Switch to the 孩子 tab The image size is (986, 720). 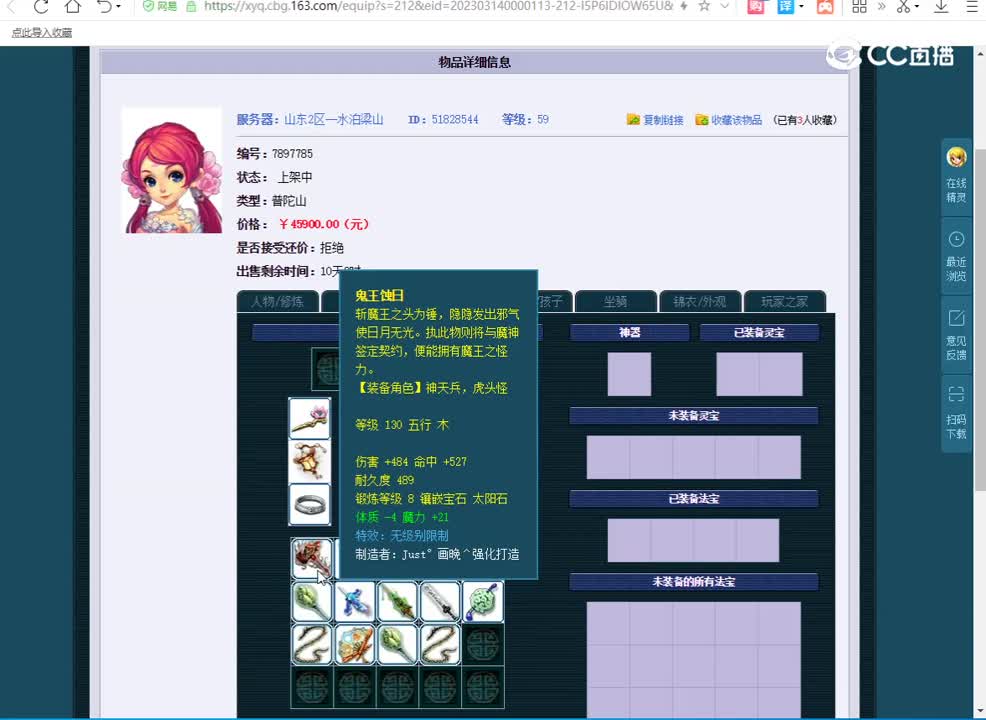(555, 302)
